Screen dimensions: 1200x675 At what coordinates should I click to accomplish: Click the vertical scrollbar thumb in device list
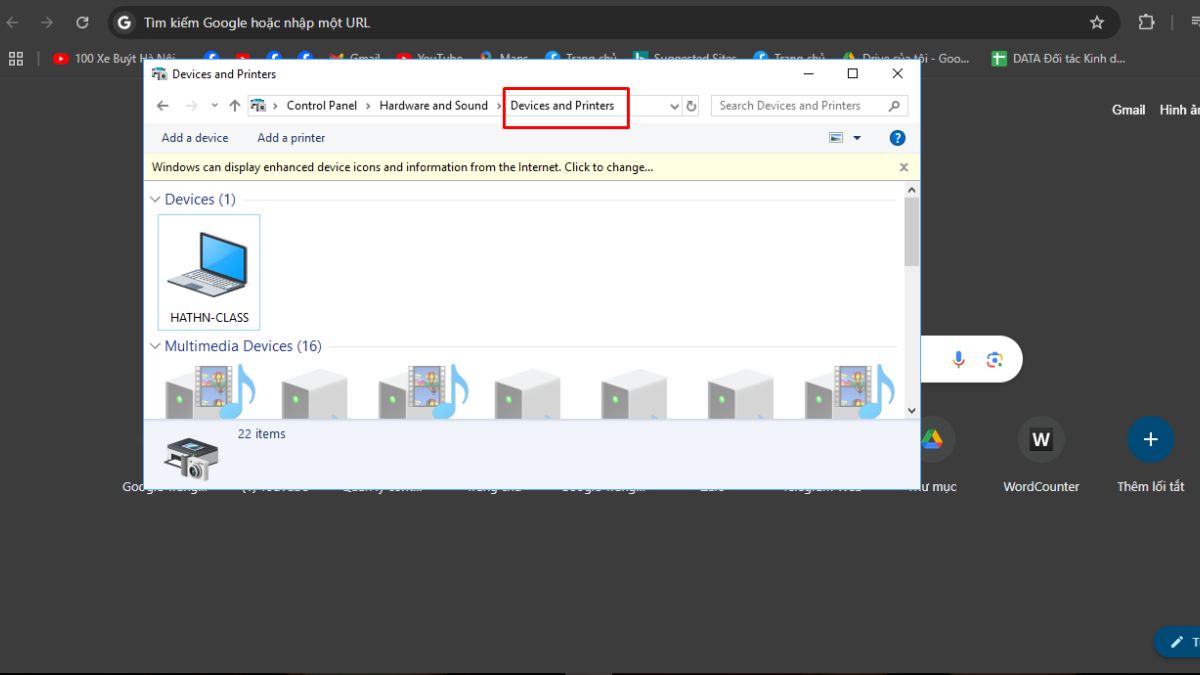[x=912, y=232]
